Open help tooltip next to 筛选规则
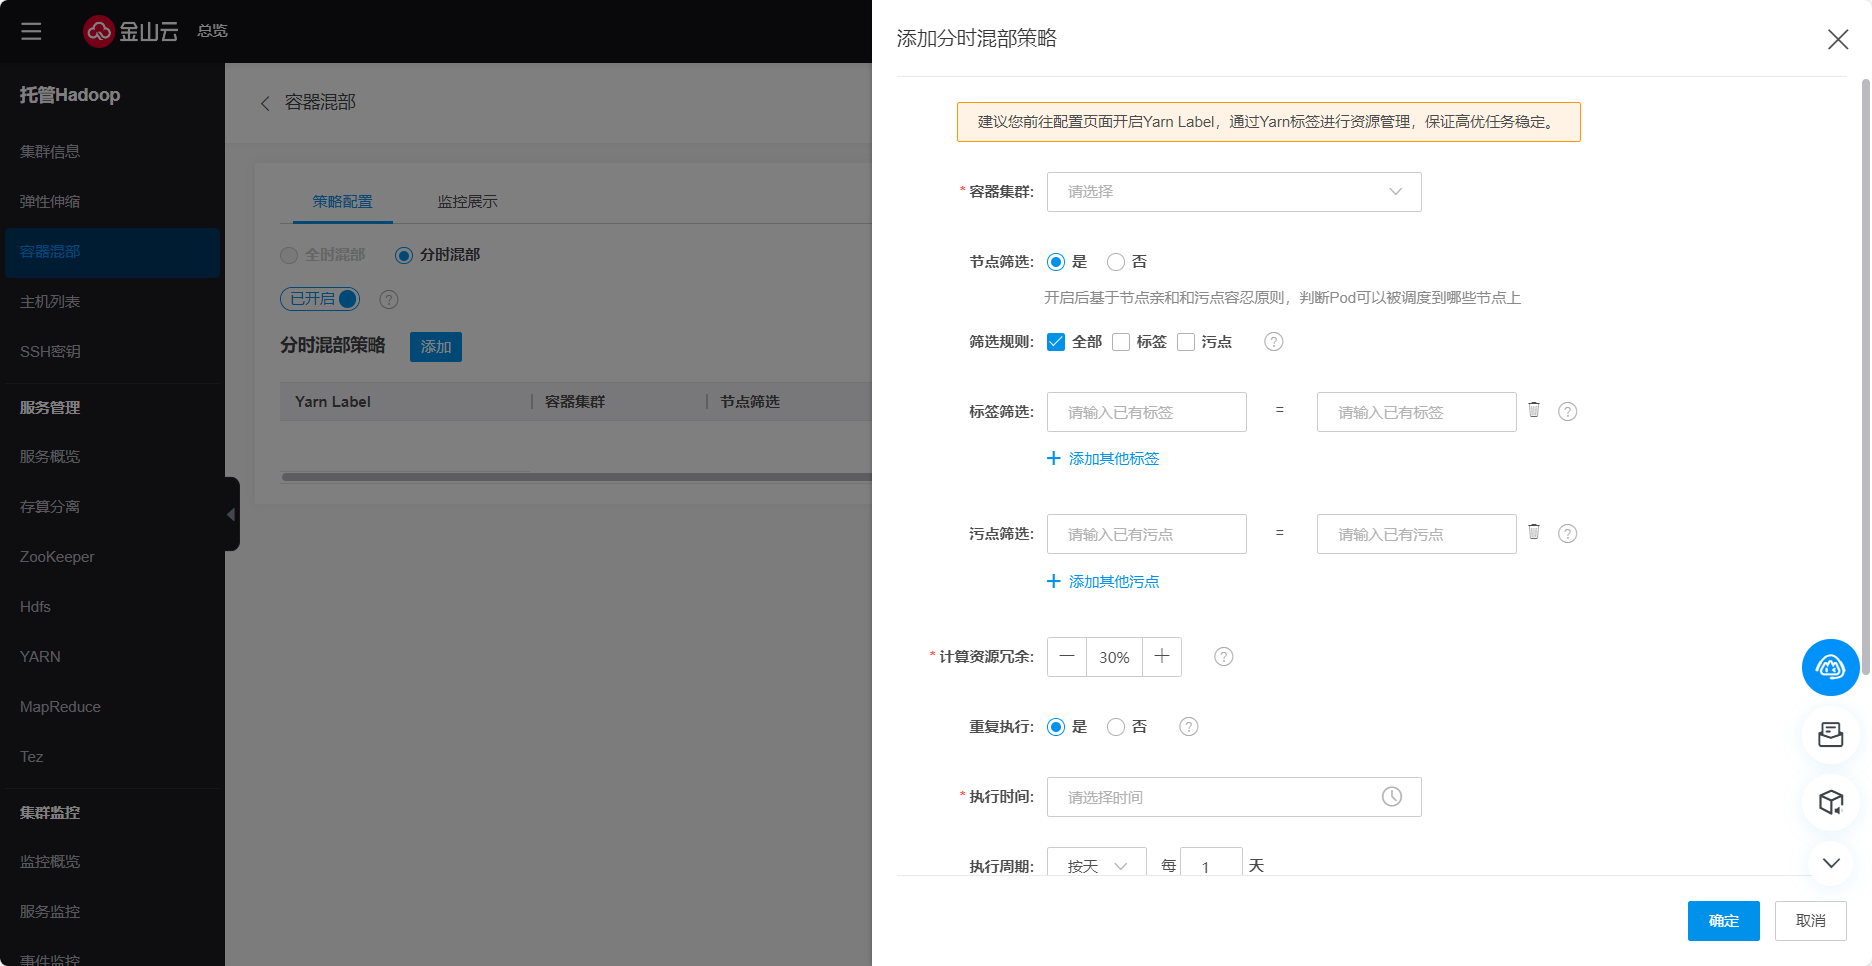The height and width of the screenshot is (966, 1872). (x=1273, y=342)
